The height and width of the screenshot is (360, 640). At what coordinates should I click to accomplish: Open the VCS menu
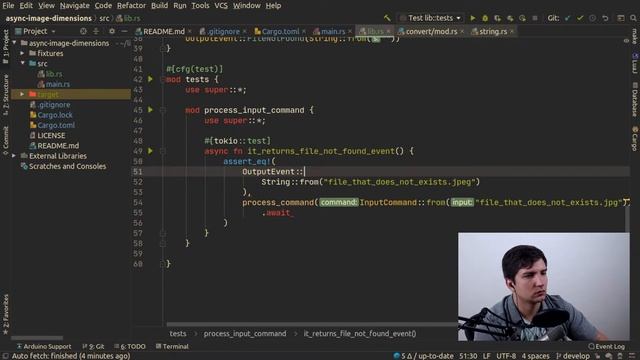pos(221,6)
